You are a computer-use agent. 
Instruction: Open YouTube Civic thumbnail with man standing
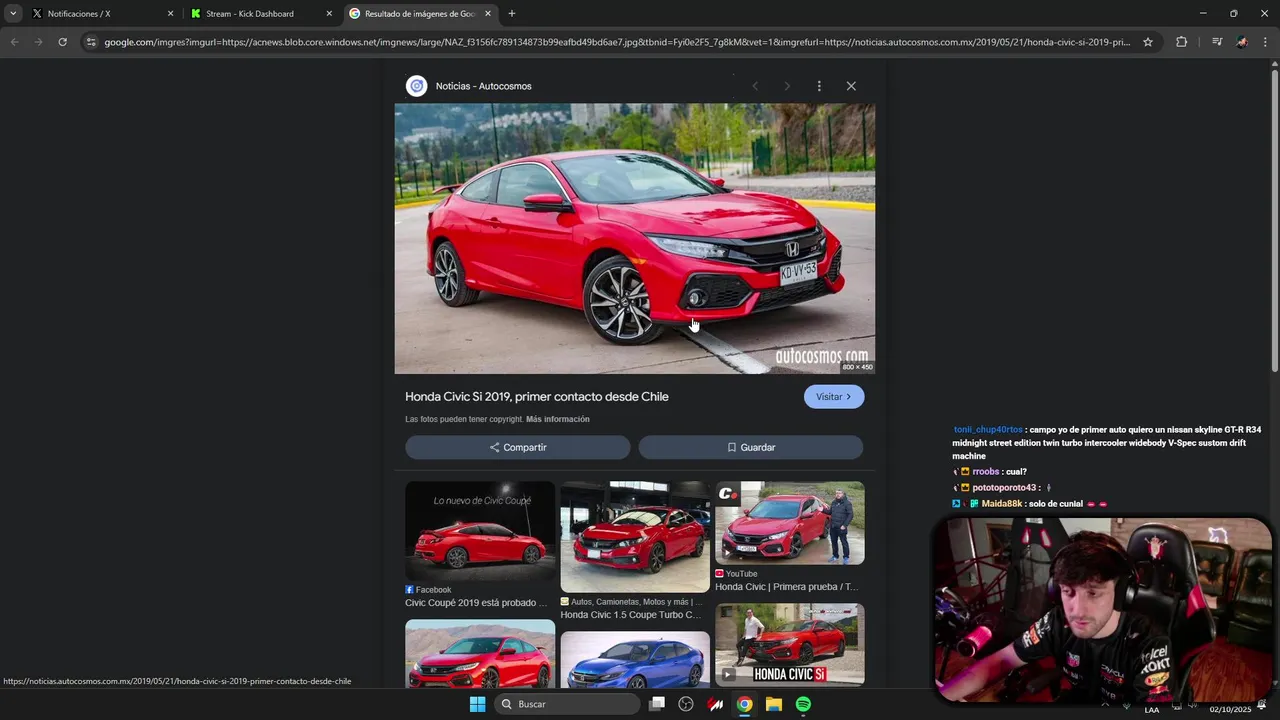(790, 523)
